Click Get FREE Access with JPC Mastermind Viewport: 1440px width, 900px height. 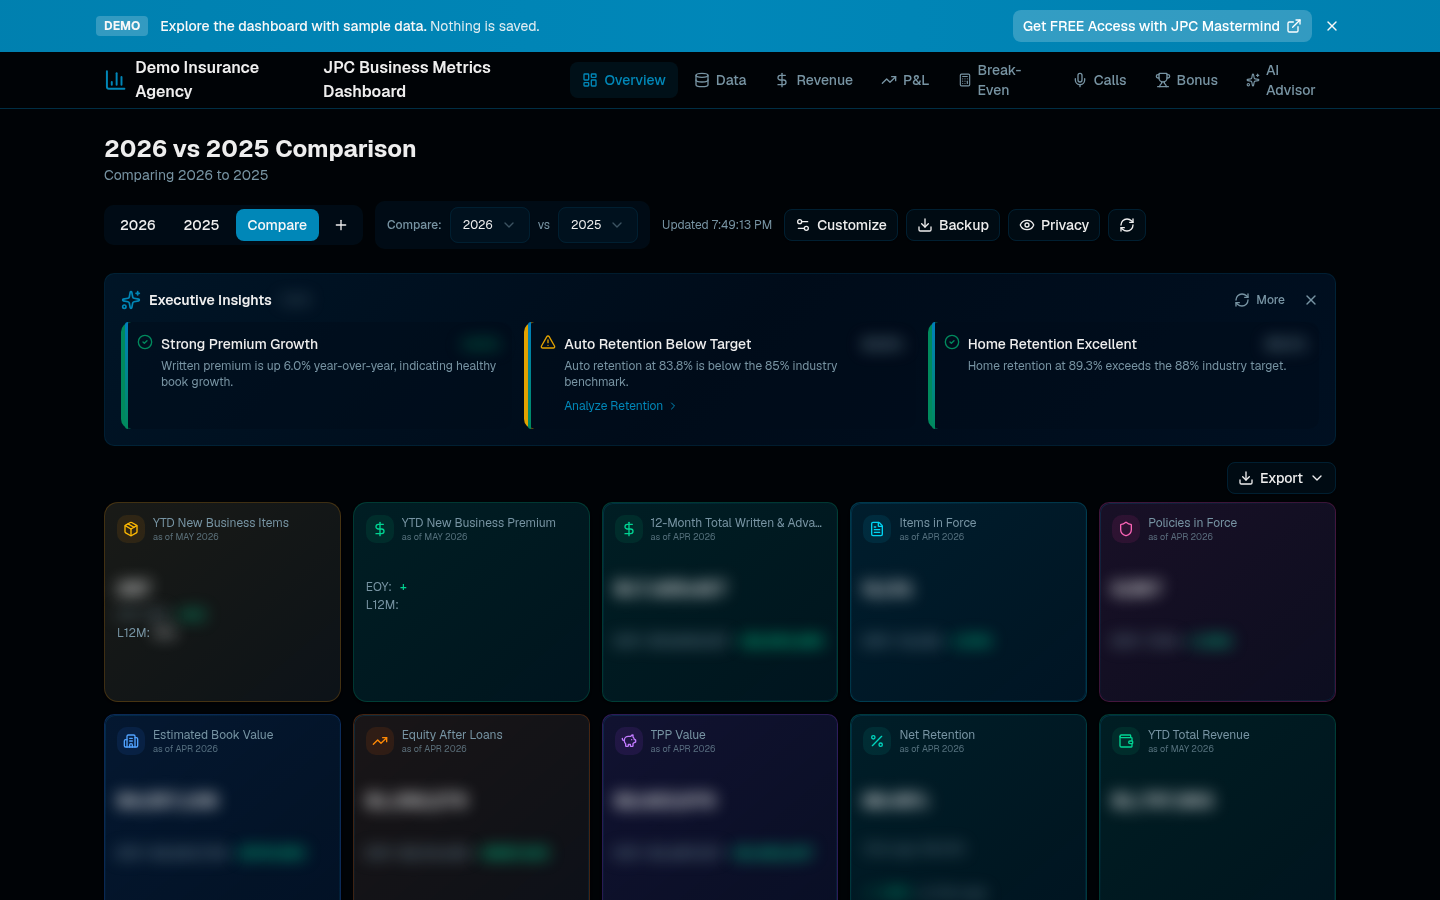coord(1162,26)
